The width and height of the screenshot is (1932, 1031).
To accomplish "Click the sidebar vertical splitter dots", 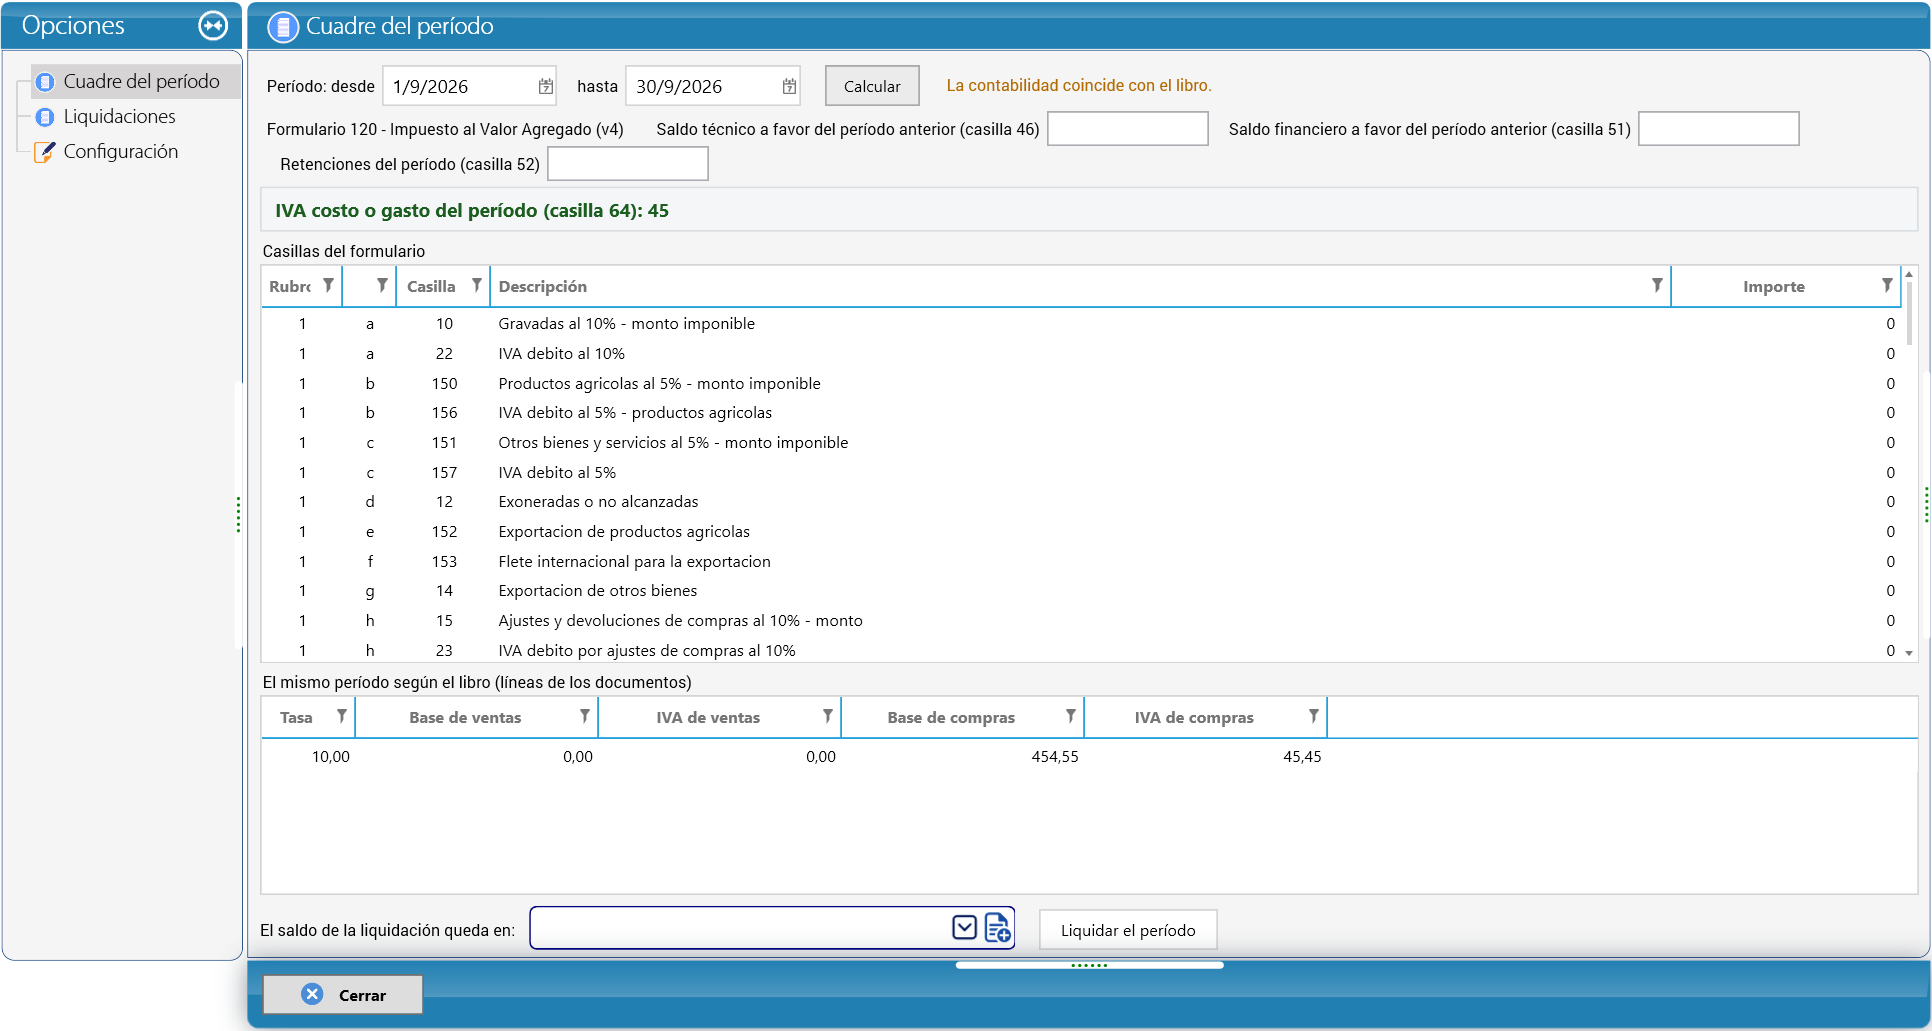I will tap(238, 515).
